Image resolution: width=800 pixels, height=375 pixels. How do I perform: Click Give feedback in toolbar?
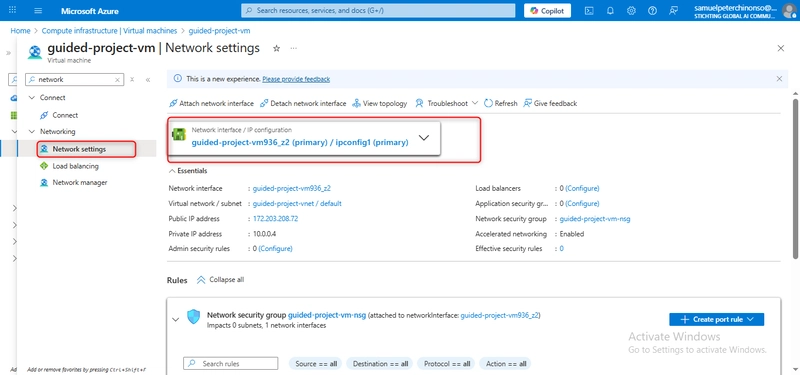(550, 104)
